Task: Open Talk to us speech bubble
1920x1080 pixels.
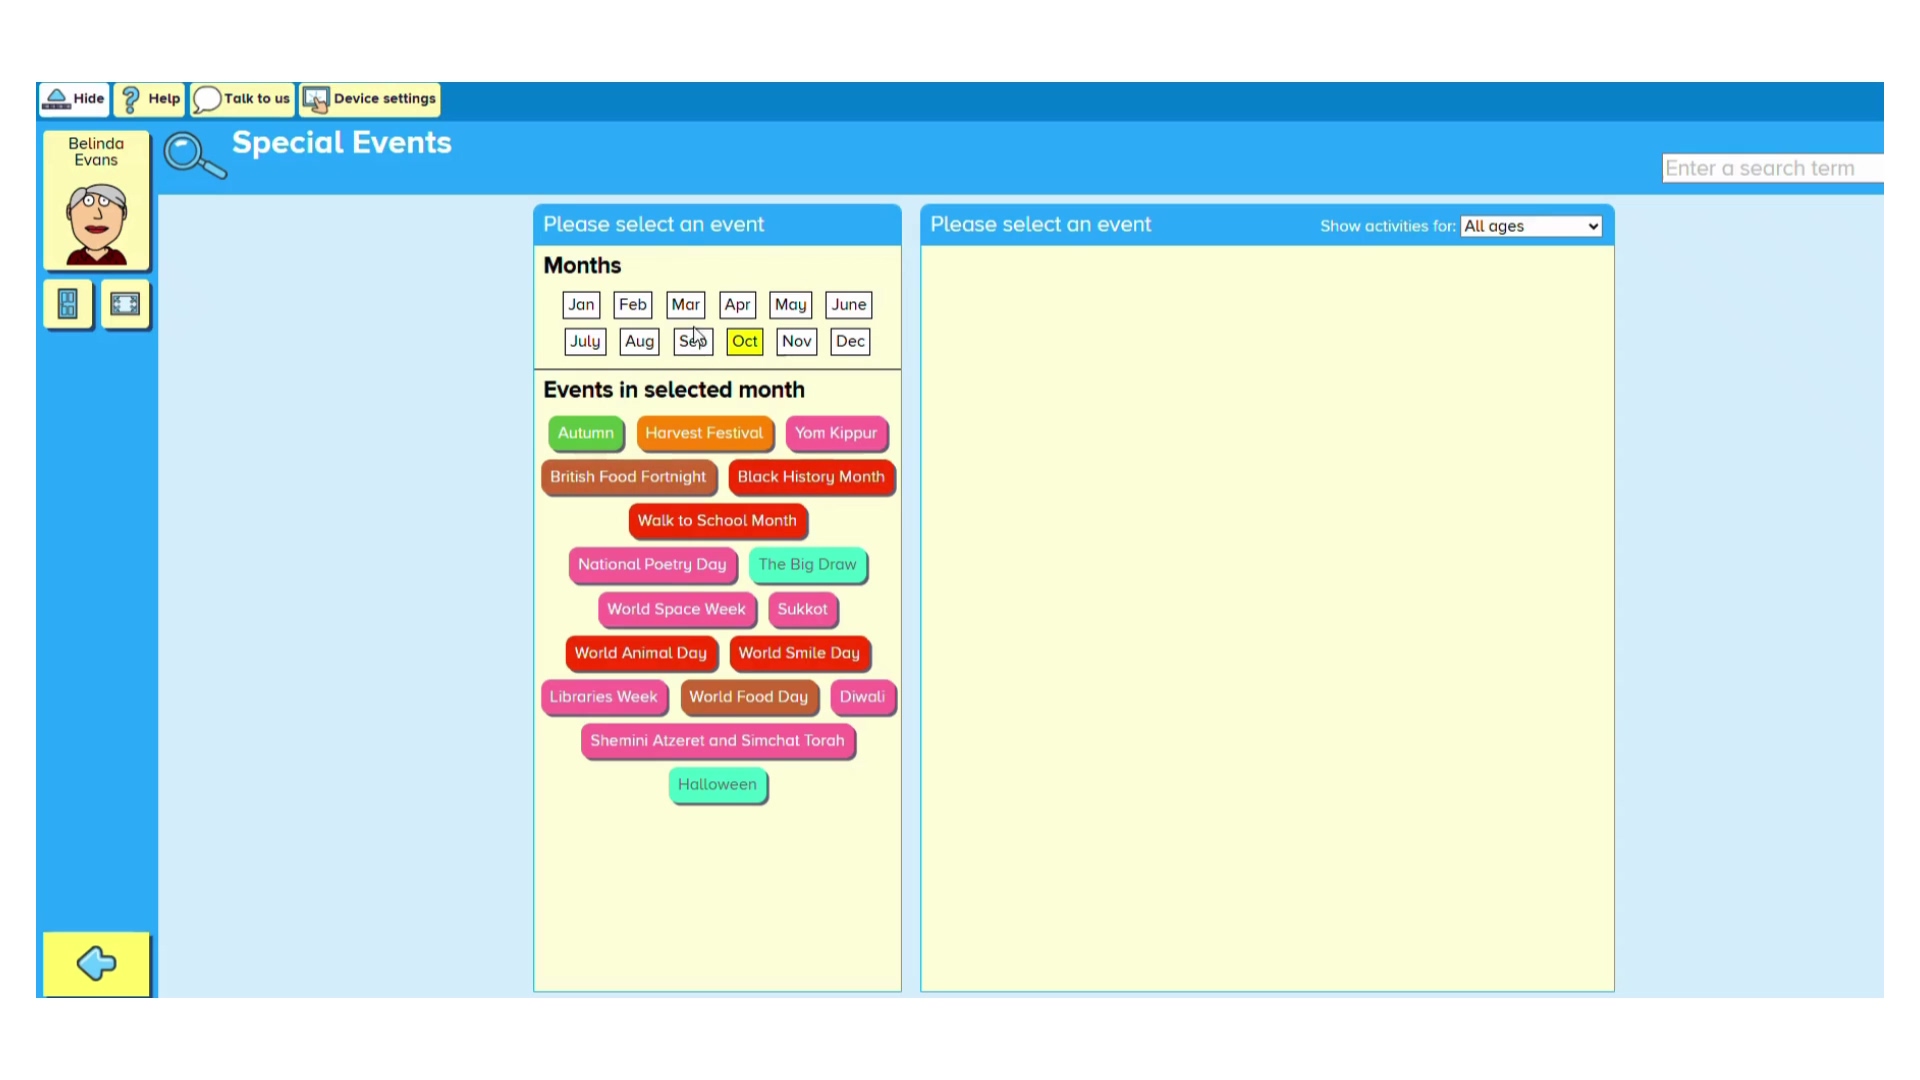Action: [x=243, y=99]
